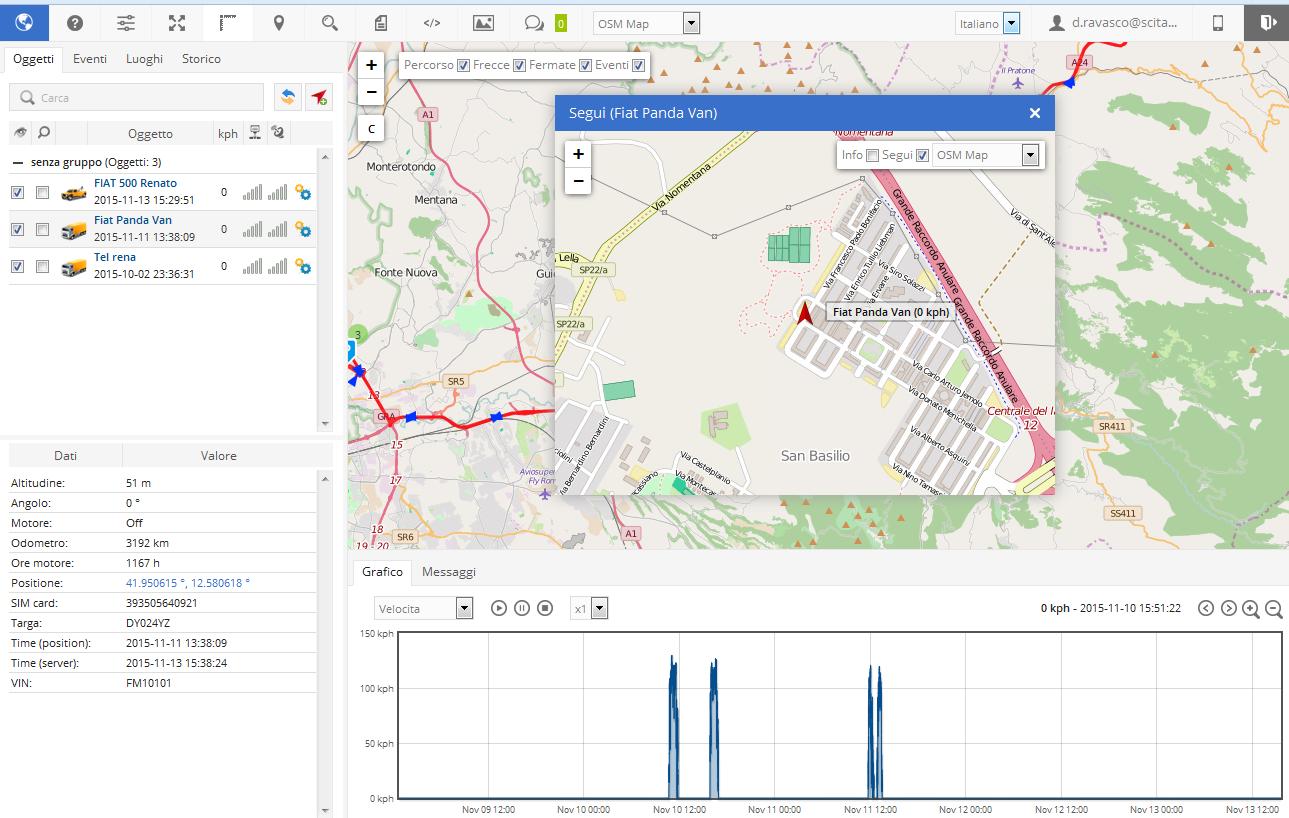Log out using the exit door icon

1267,22
